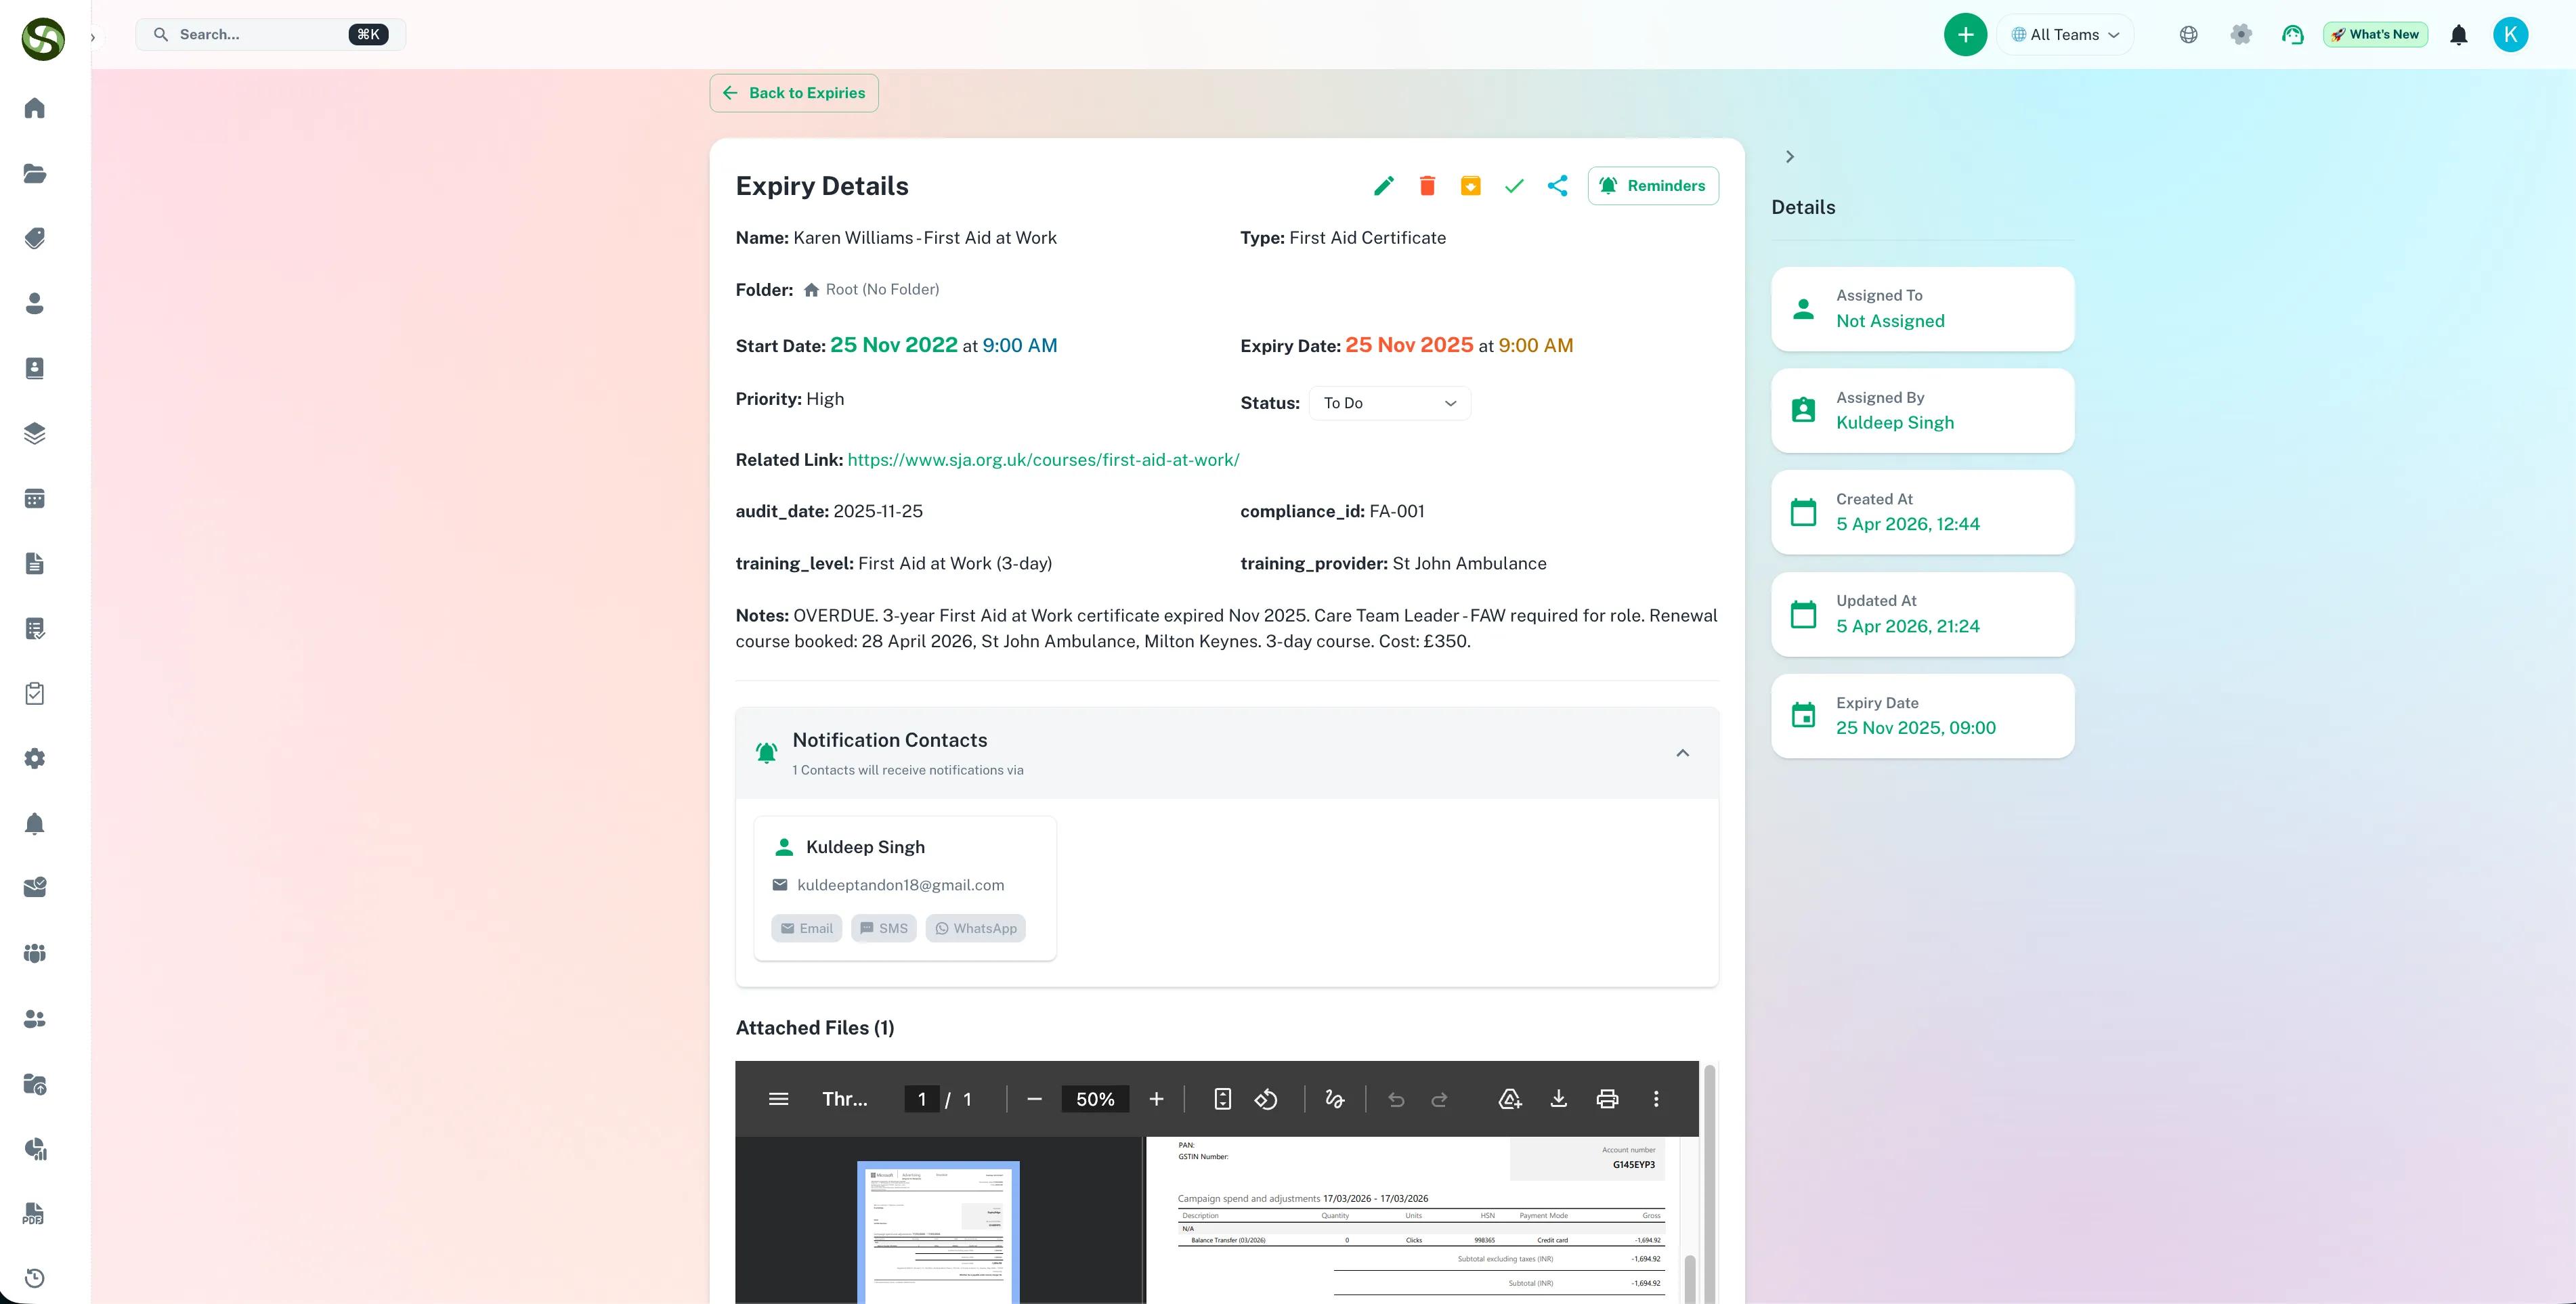Click the green checkmark complete icon
This screenshot has width=2576, height=1304.
1514,186
